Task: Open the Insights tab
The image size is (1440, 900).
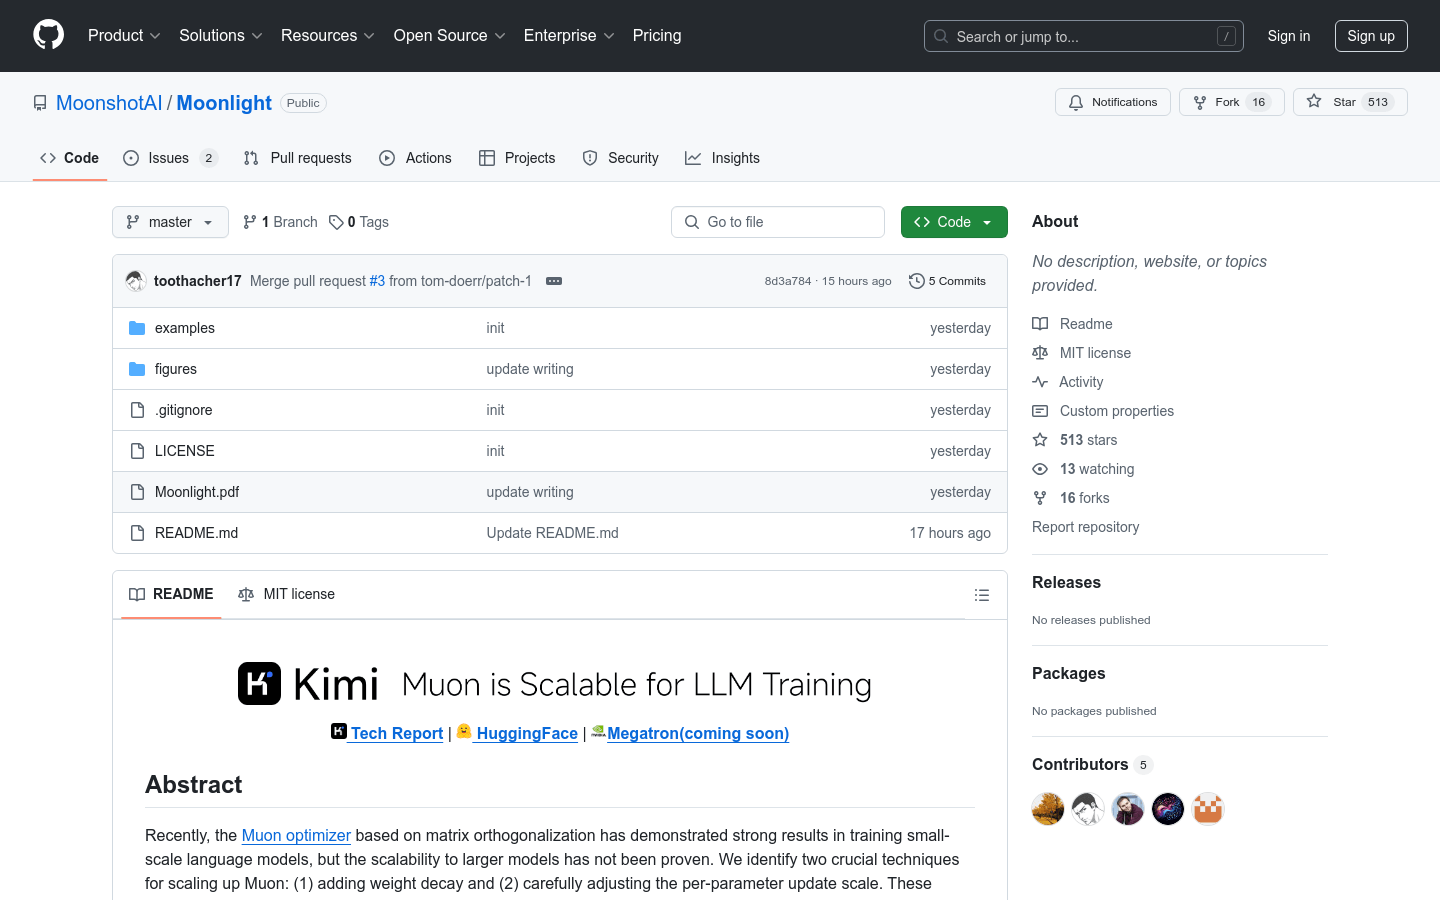Action: point(722,158)
